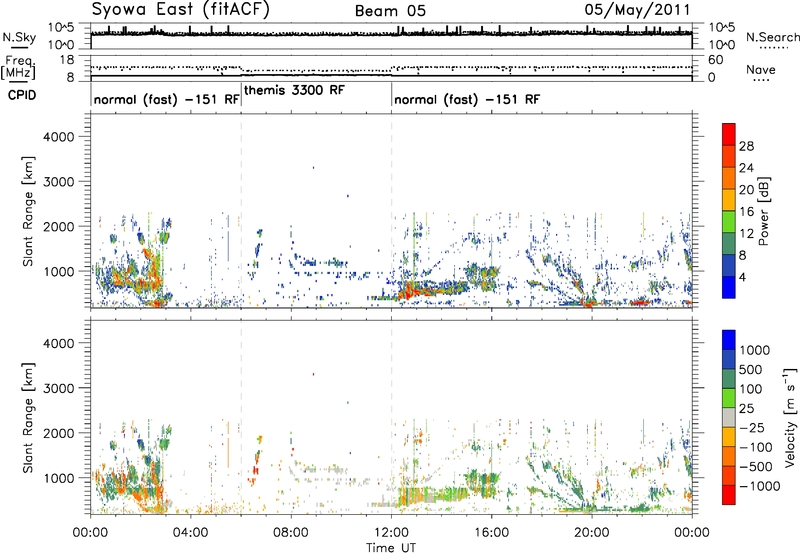This screenshot has width=800, height=554.
Task: Click the '08:00' time tick label
Action: coord(291,533)
